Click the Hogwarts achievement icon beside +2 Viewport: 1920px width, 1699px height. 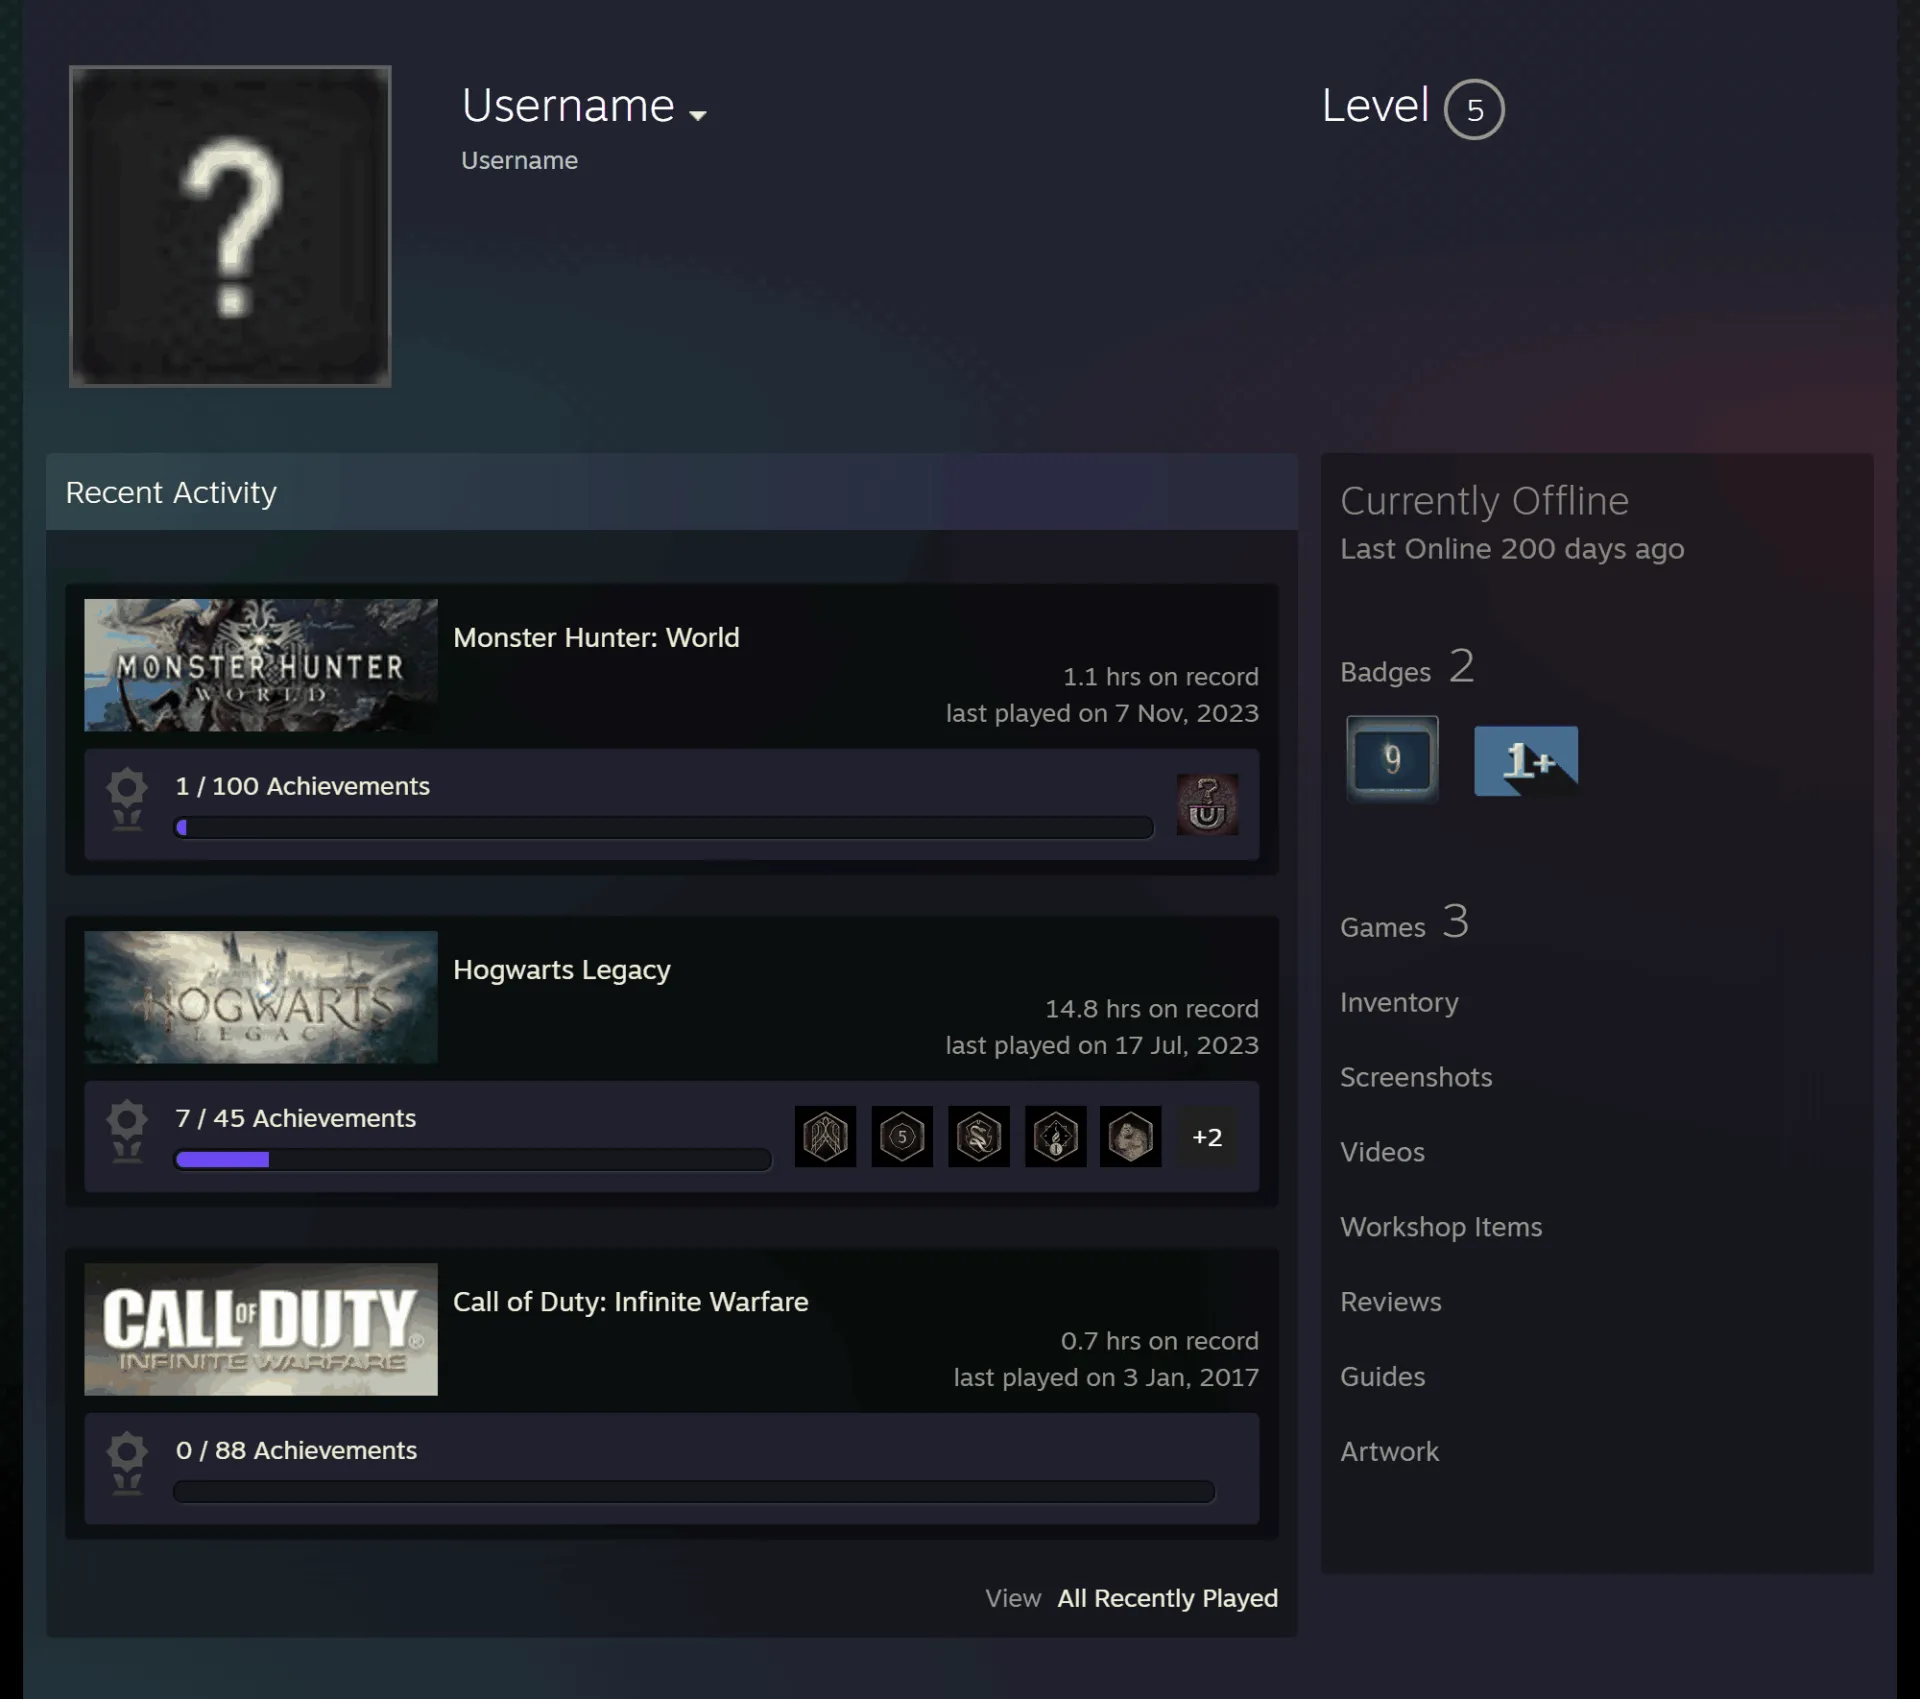pos(1131,1136)
